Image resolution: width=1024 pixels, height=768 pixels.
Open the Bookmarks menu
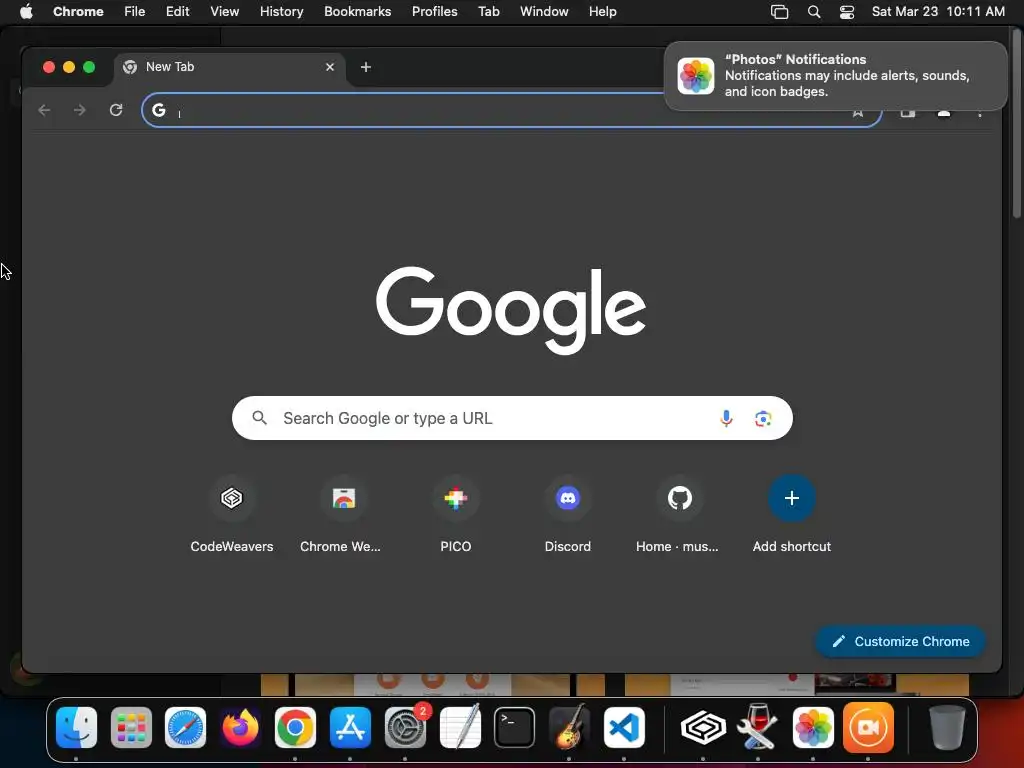coord(357,12)
